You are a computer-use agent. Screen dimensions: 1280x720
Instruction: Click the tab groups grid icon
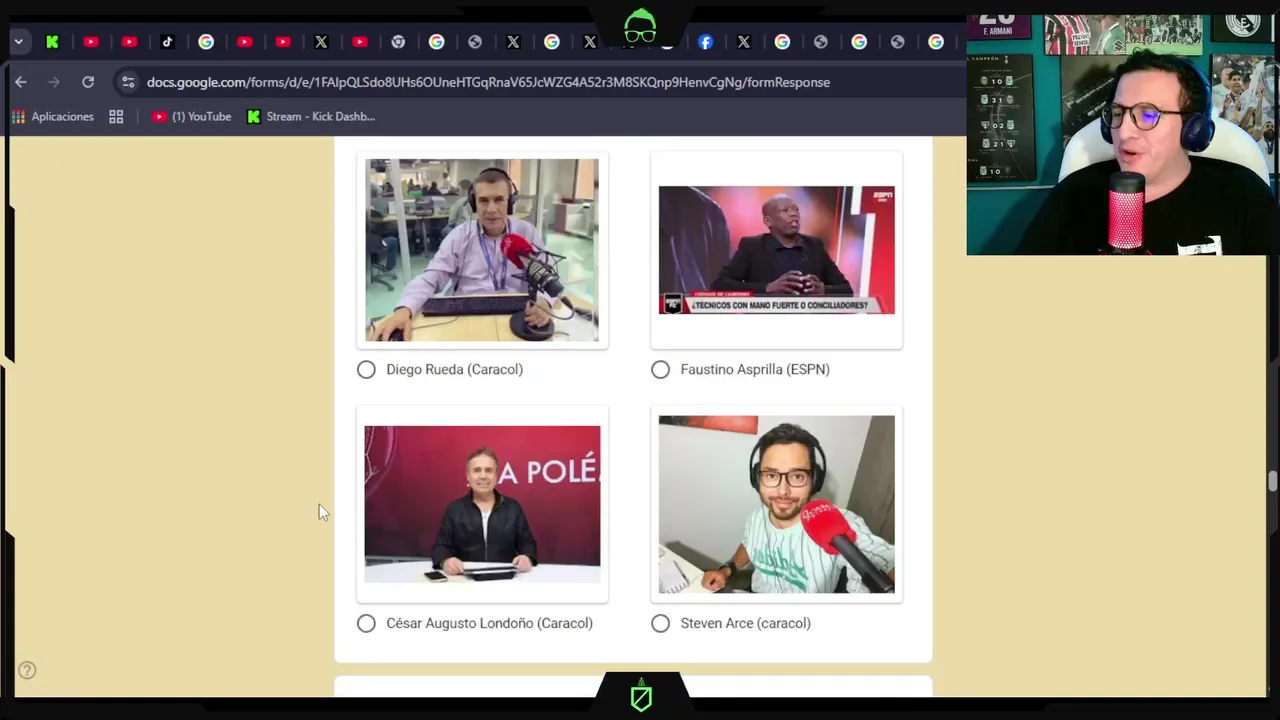[x=116, y=117]
